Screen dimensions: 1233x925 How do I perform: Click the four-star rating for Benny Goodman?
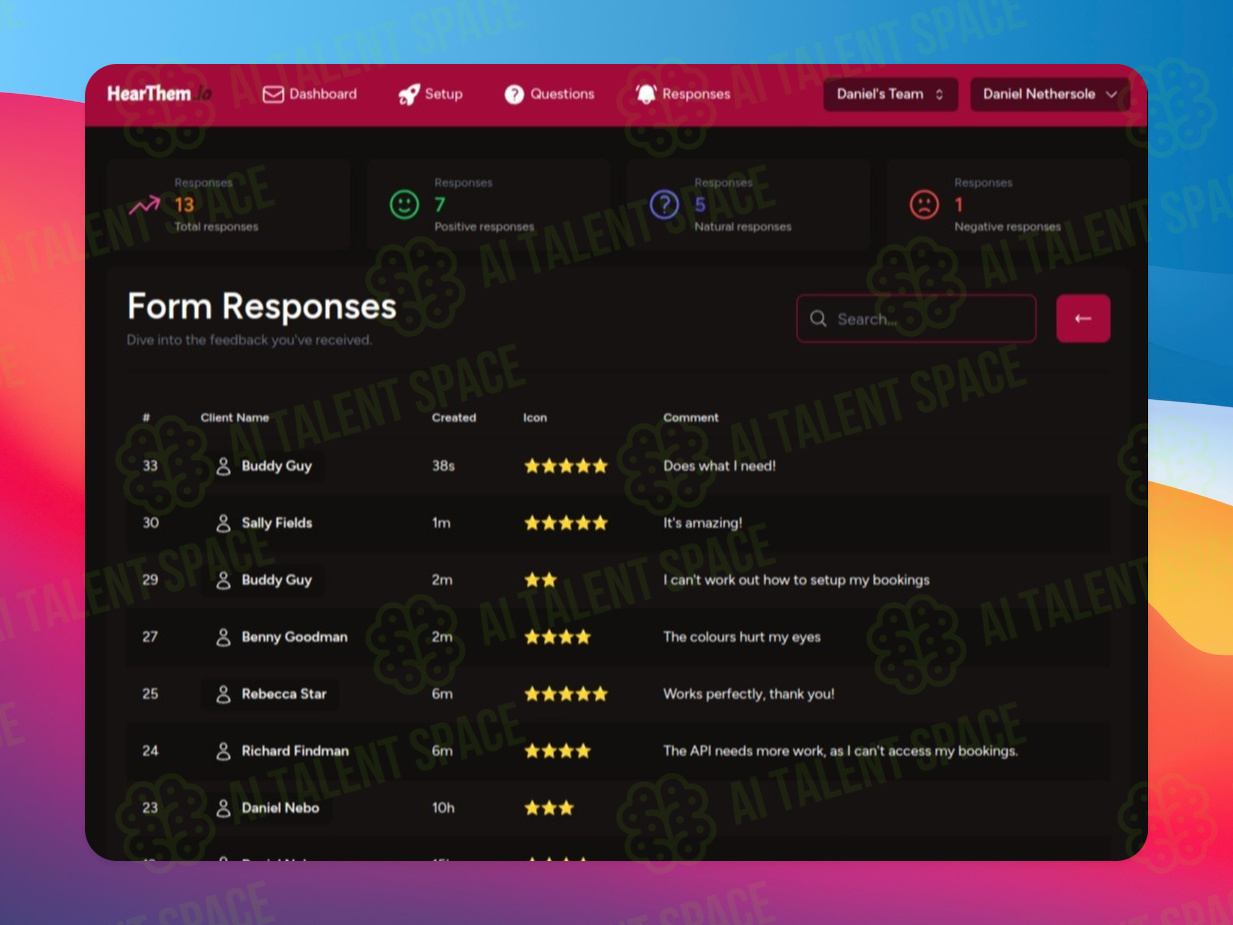[x=558, y=637]
